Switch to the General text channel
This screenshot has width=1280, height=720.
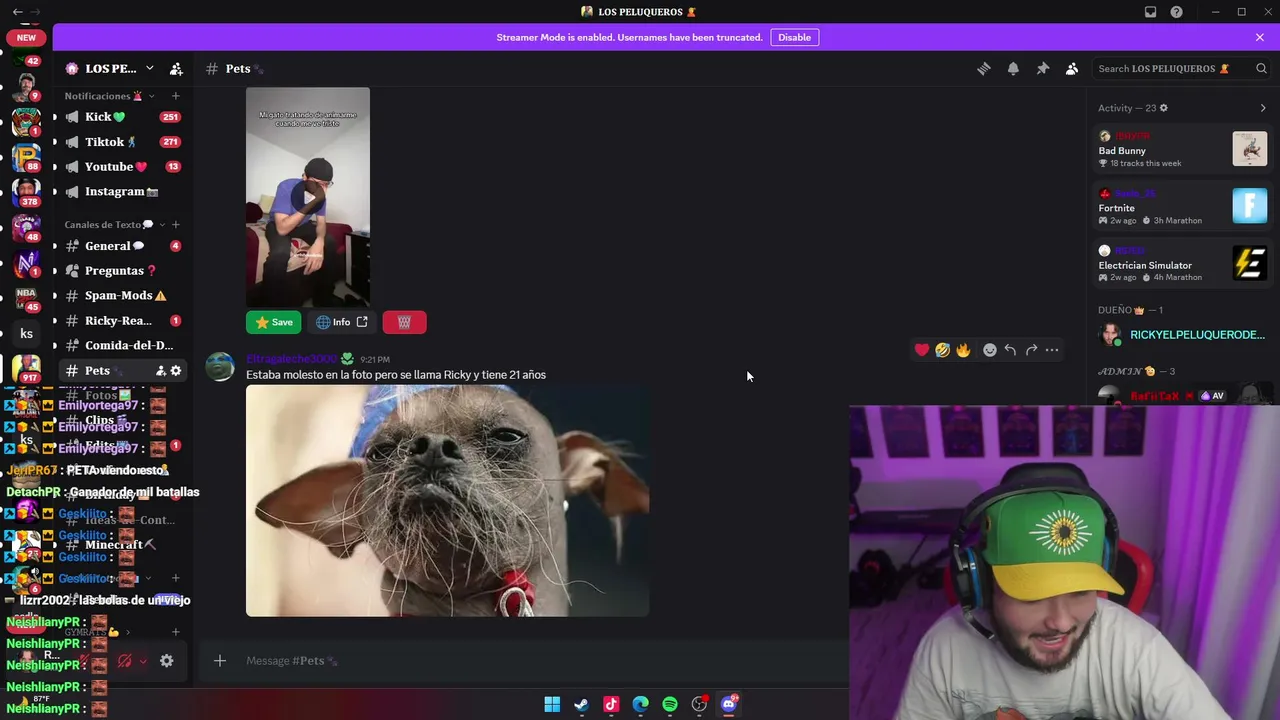click(x=123, y=246)
